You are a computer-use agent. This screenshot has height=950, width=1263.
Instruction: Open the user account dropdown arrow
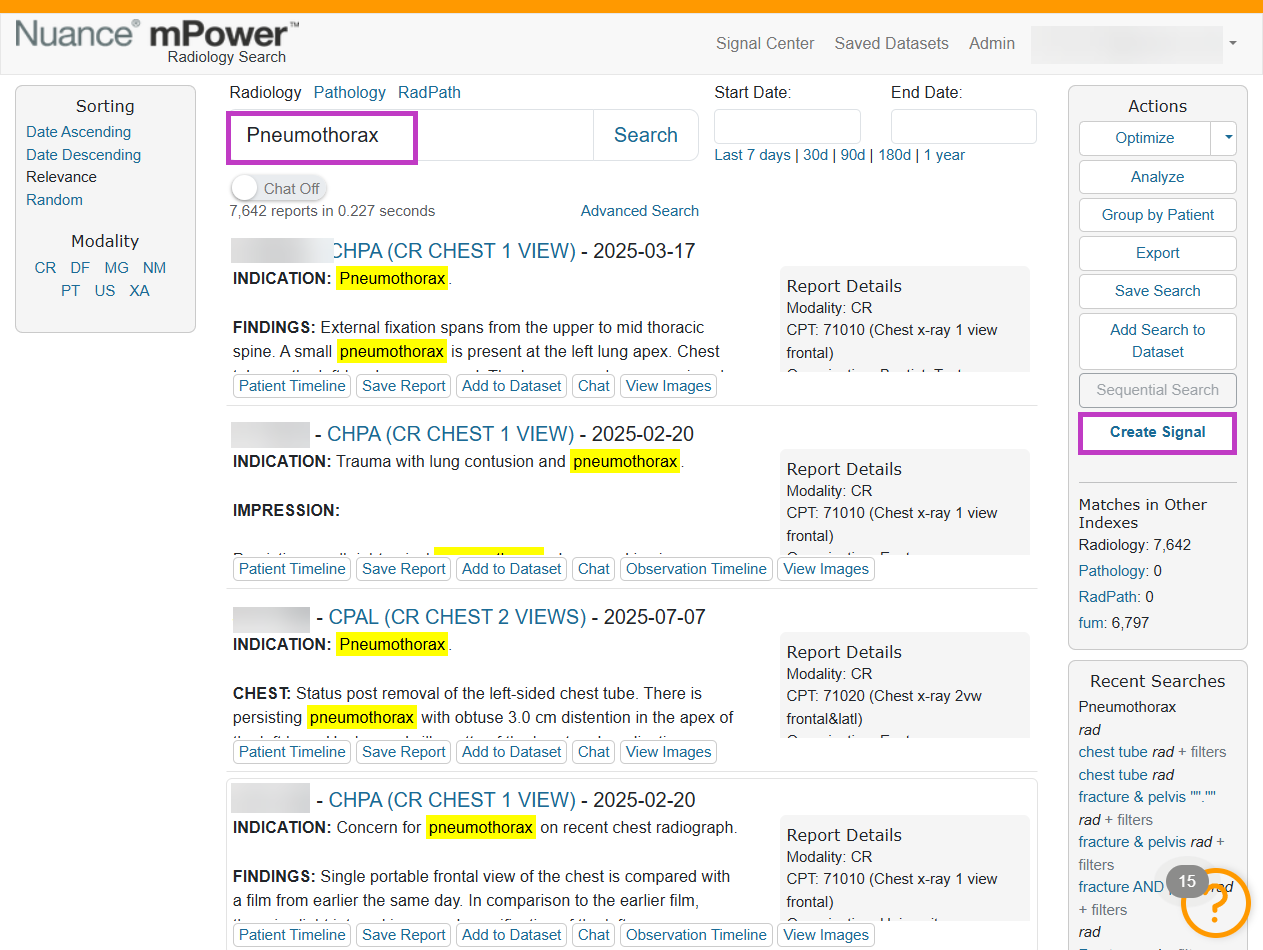[1233, 43]
